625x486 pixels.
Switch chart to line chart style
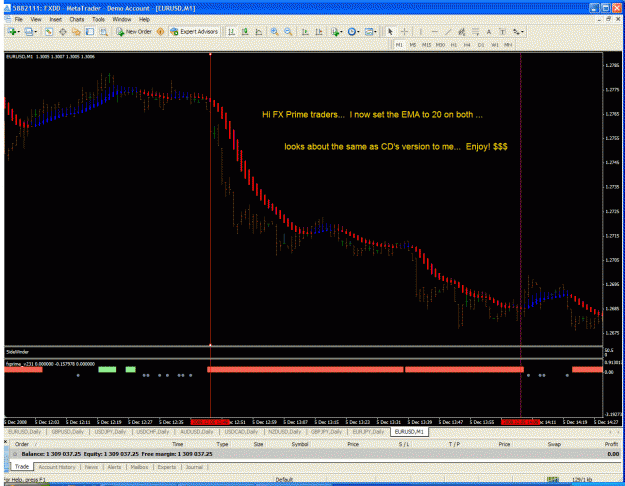[x=259, y=31]
